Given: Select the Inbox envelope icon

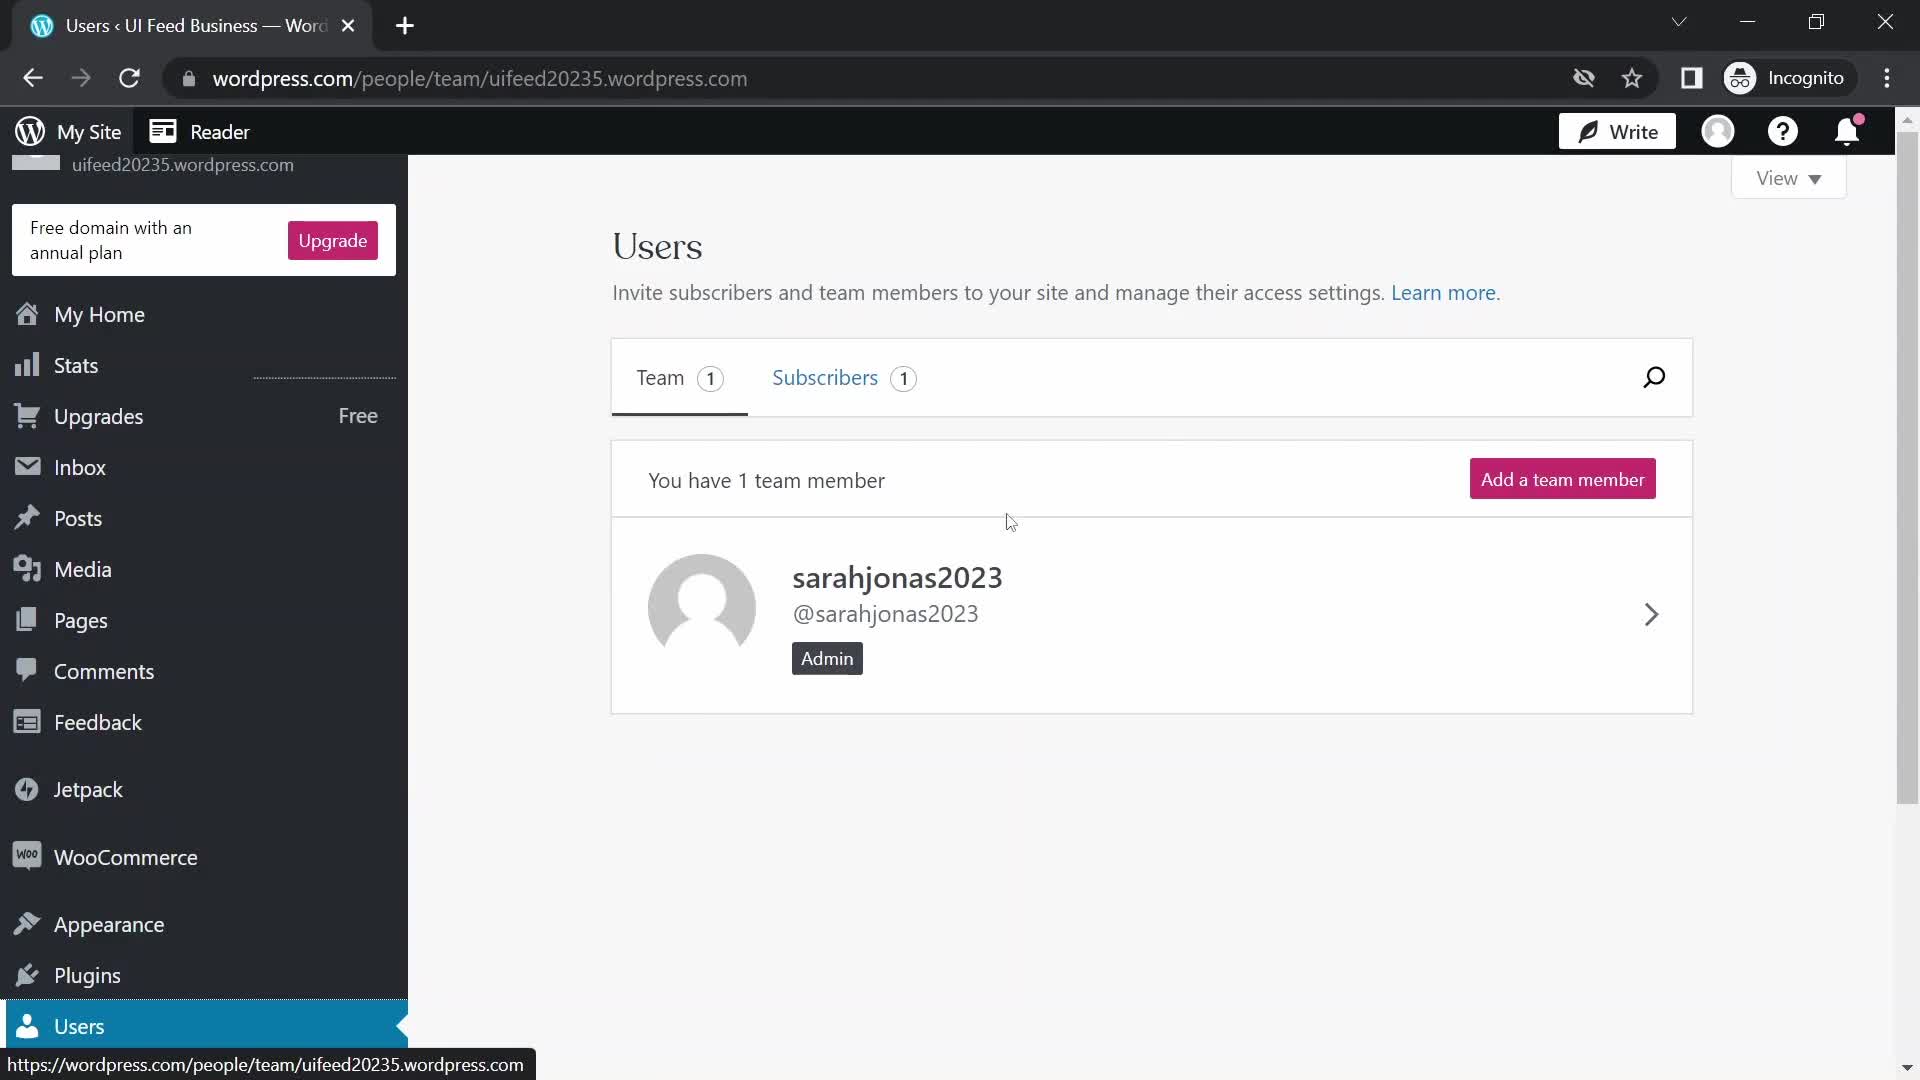Looking at the screenshot, I should pyautogui.click(x=27, y=466).
